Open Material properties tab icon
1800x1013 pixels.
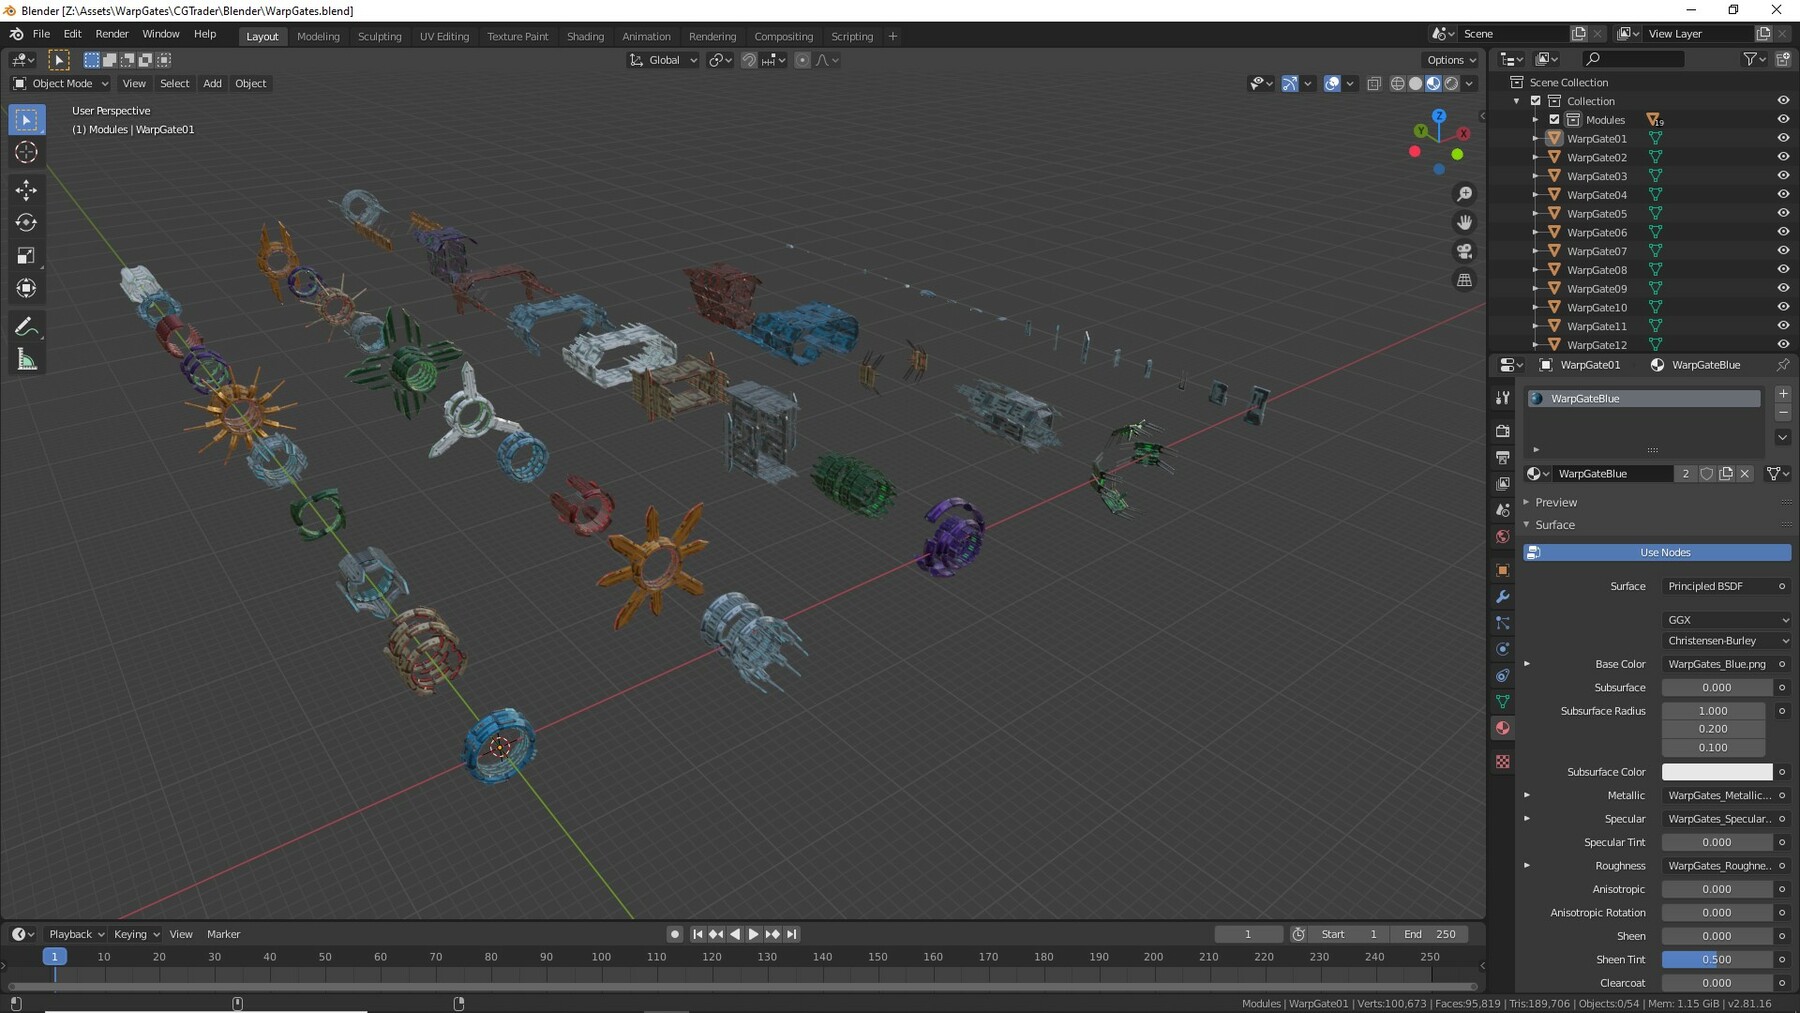point(1502,728)
